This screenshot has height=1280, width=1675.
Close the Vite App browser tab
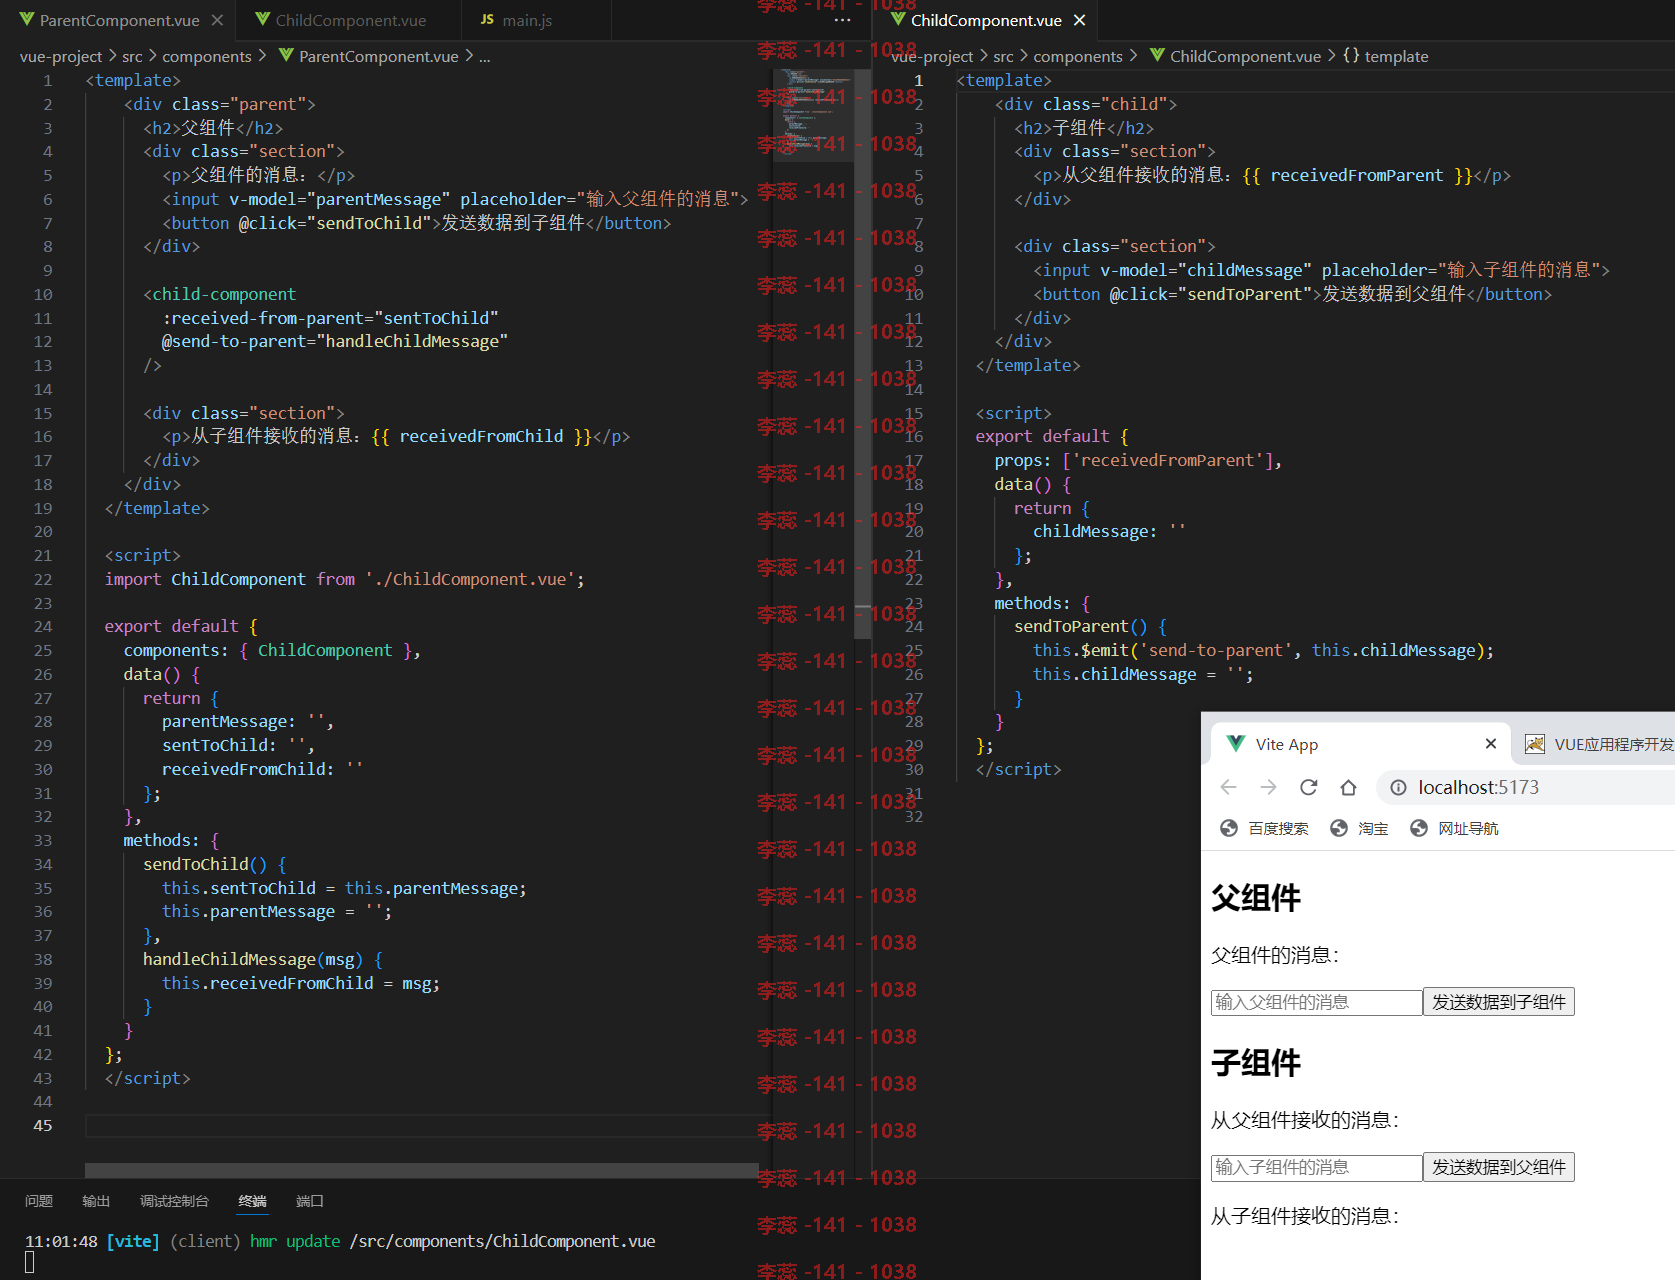1490,744
